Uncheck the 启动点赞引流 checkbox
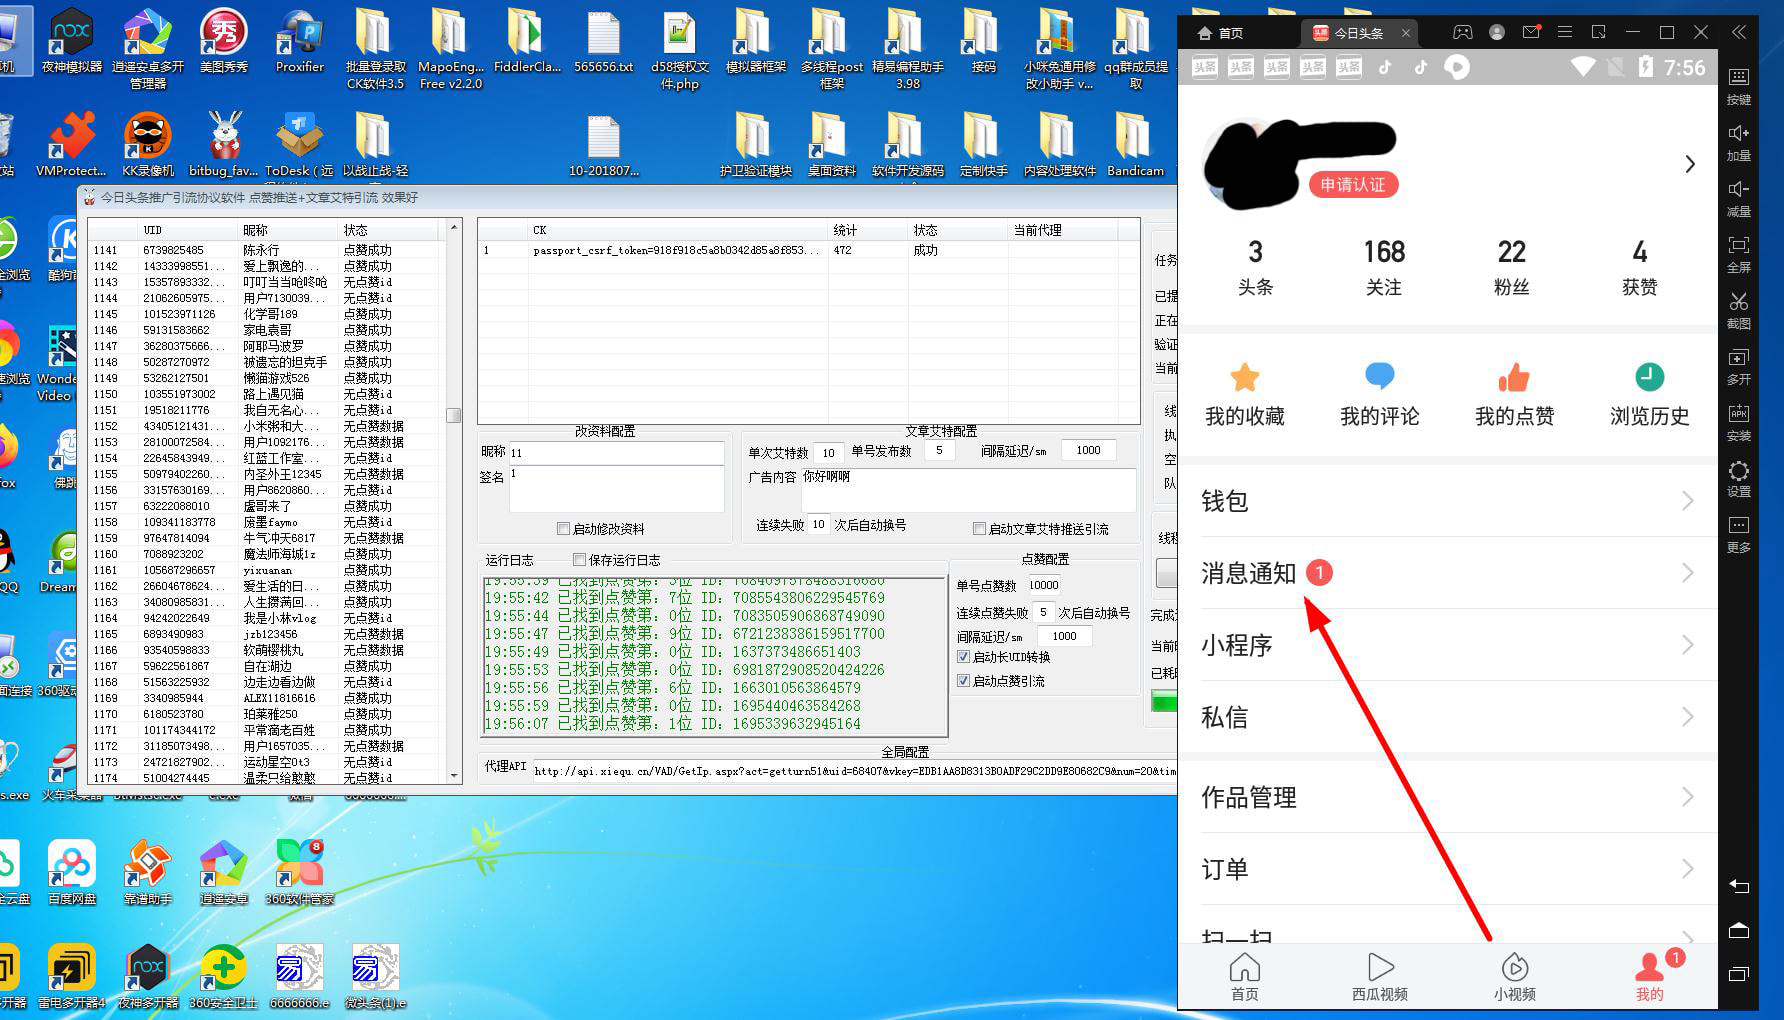Image resolution: width=1784 pixels, height=1020 pixels. (963, 681)
